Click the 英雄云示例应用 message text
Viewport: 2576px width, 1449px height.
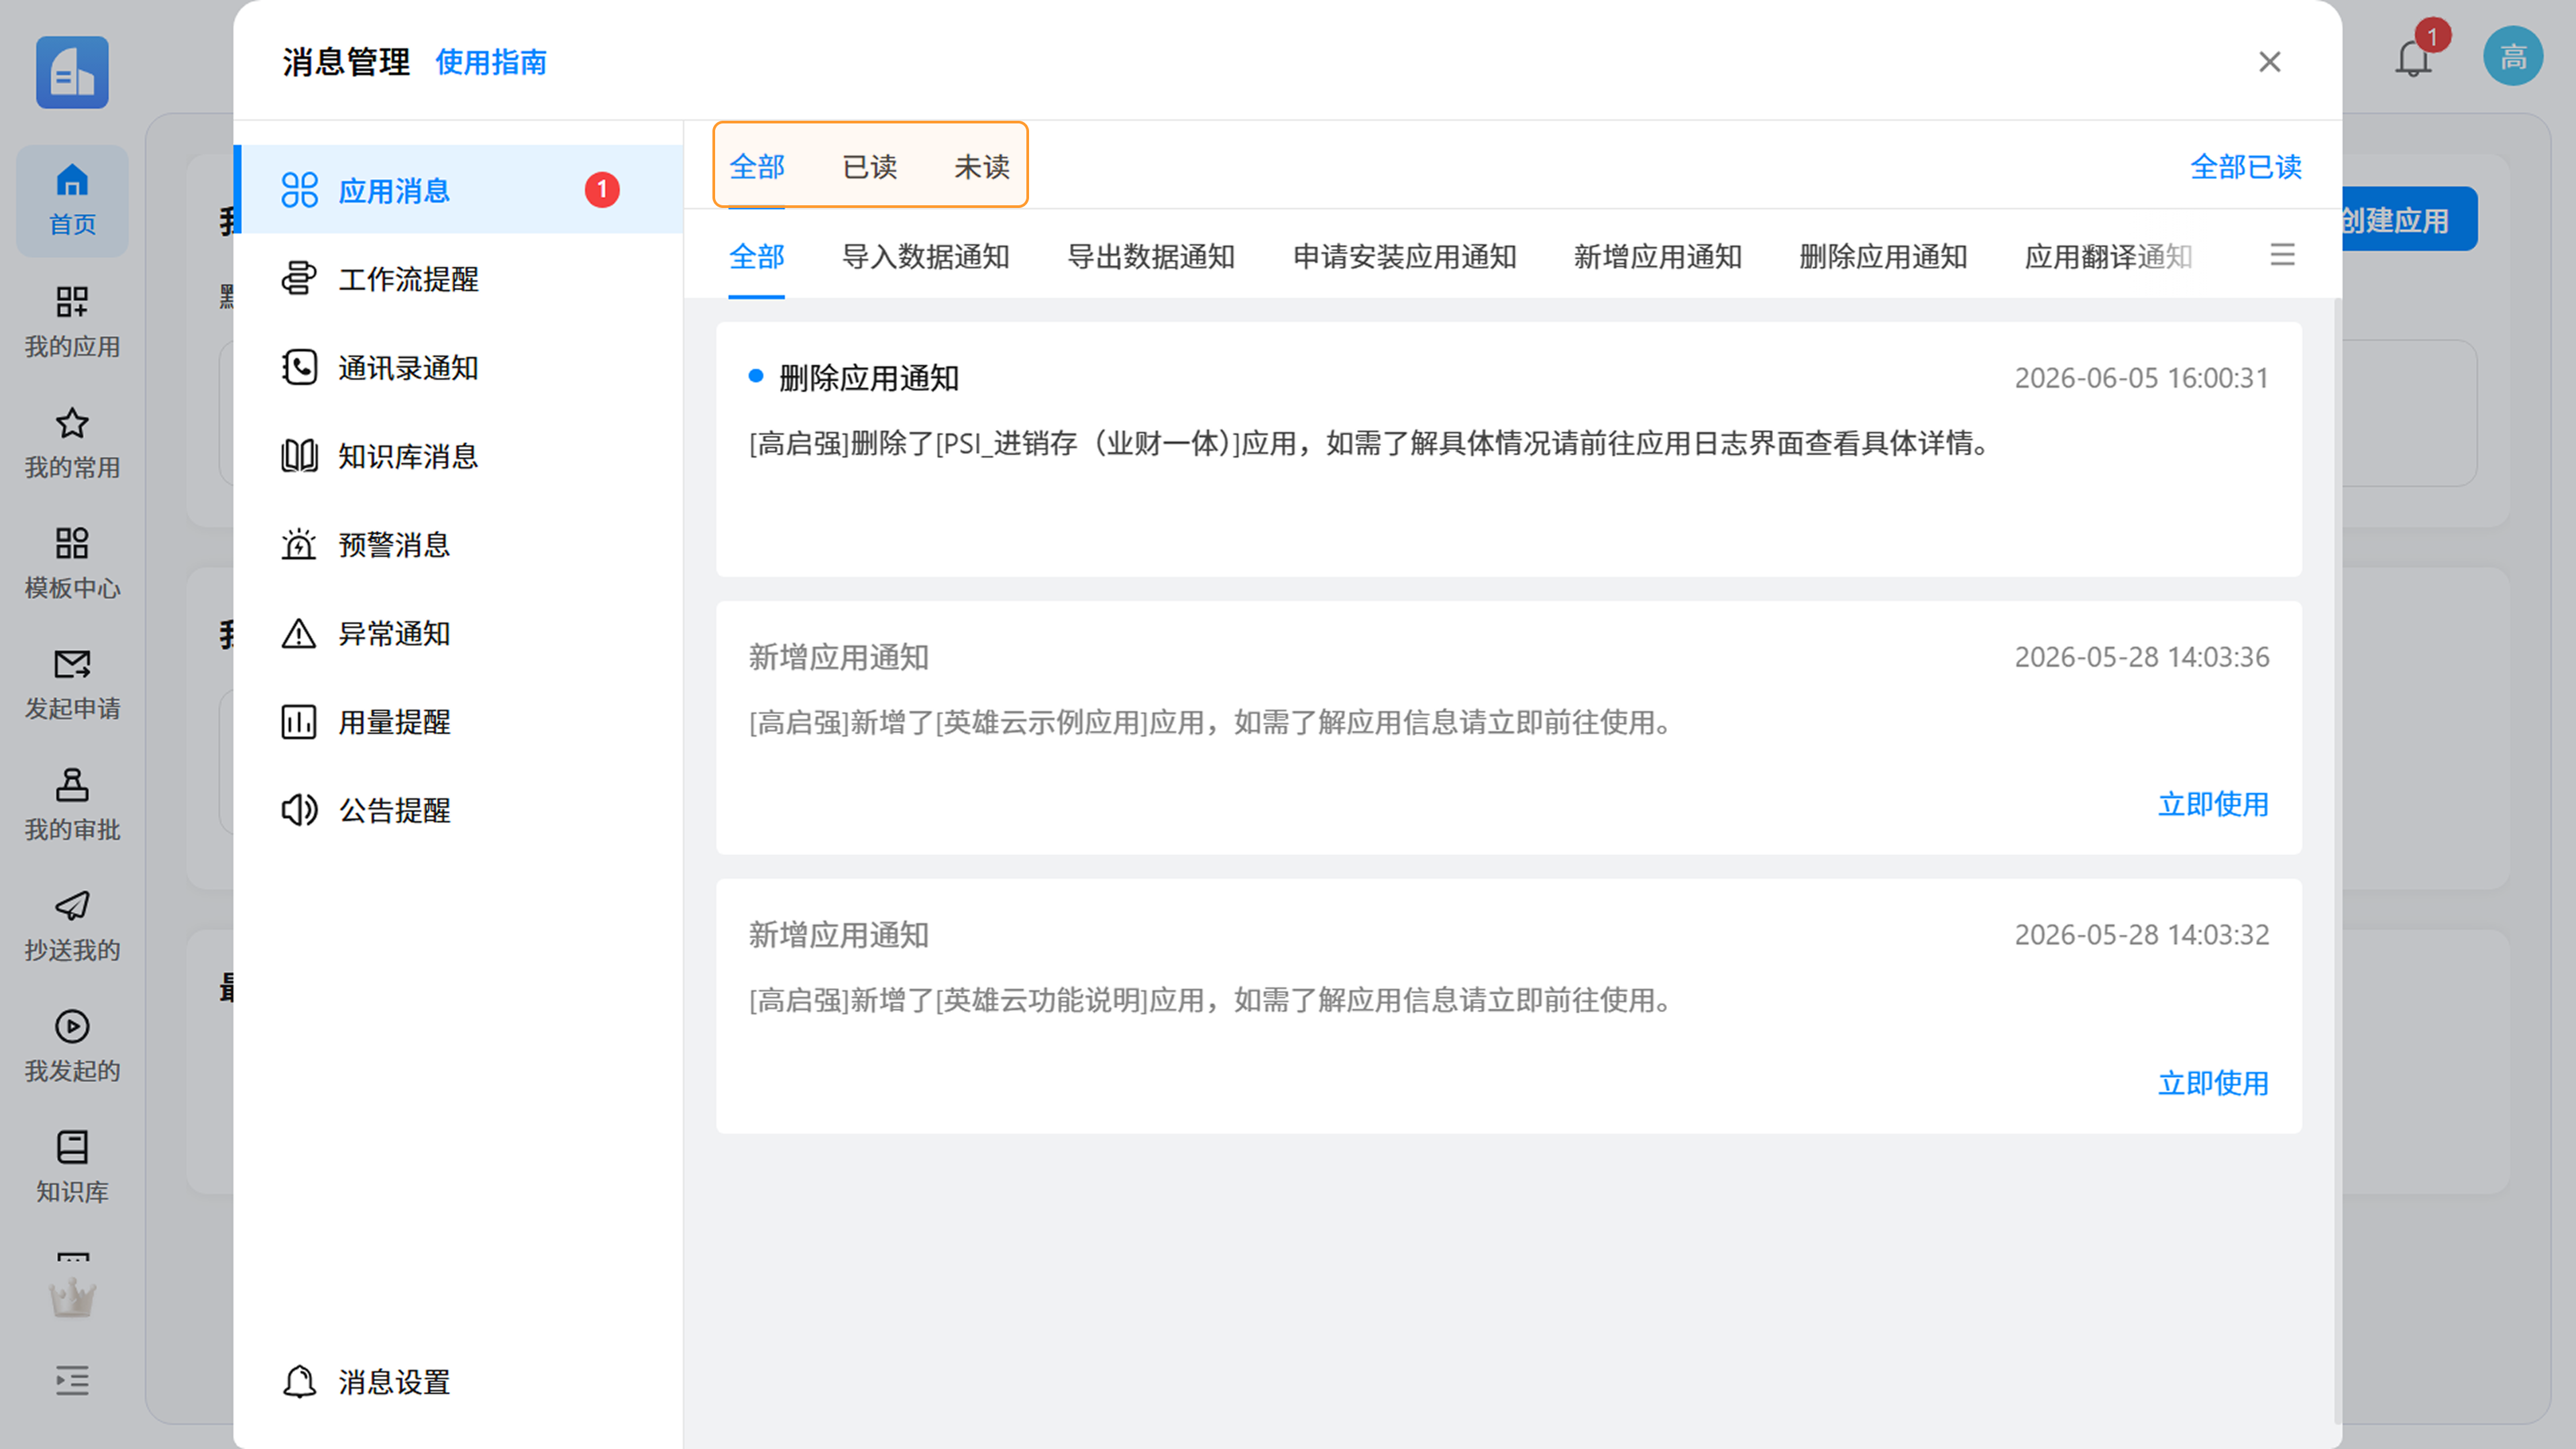(1212, 722)
